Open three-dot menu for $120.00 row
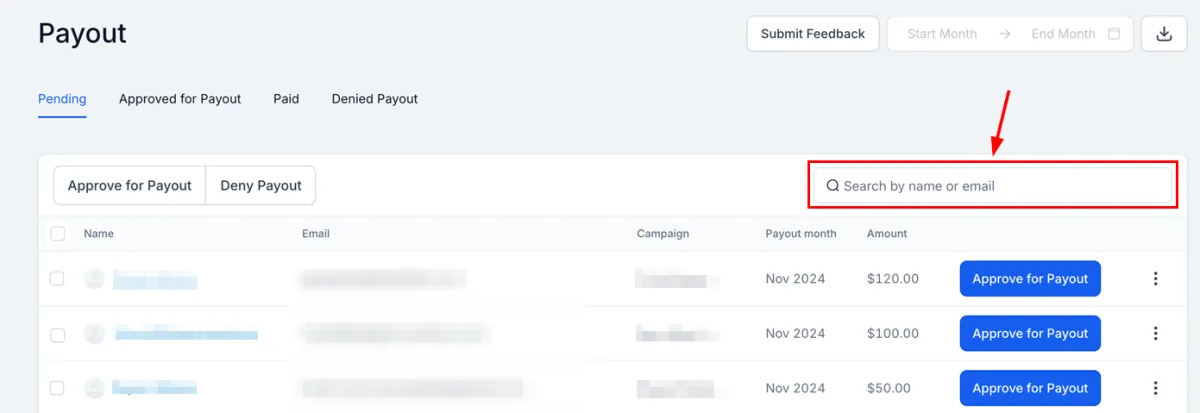 click(1155, 279)
